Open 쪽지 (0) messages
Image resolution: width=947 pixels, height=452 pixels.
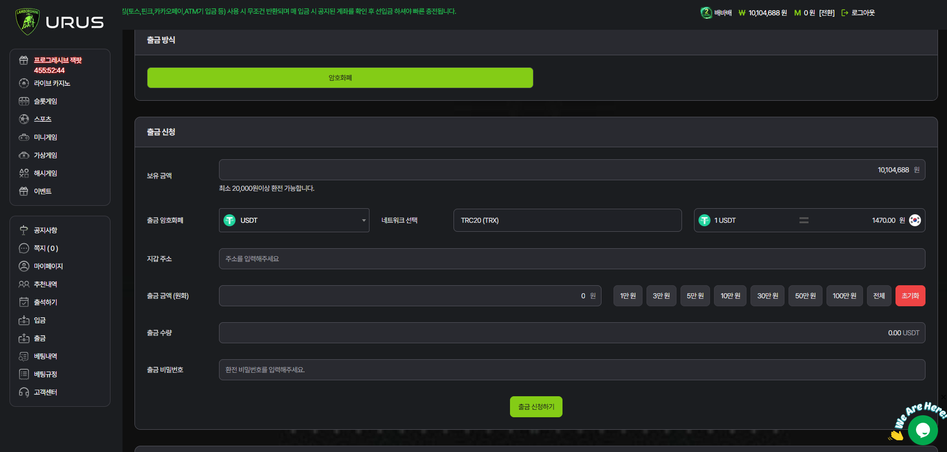tap(45, 248)
